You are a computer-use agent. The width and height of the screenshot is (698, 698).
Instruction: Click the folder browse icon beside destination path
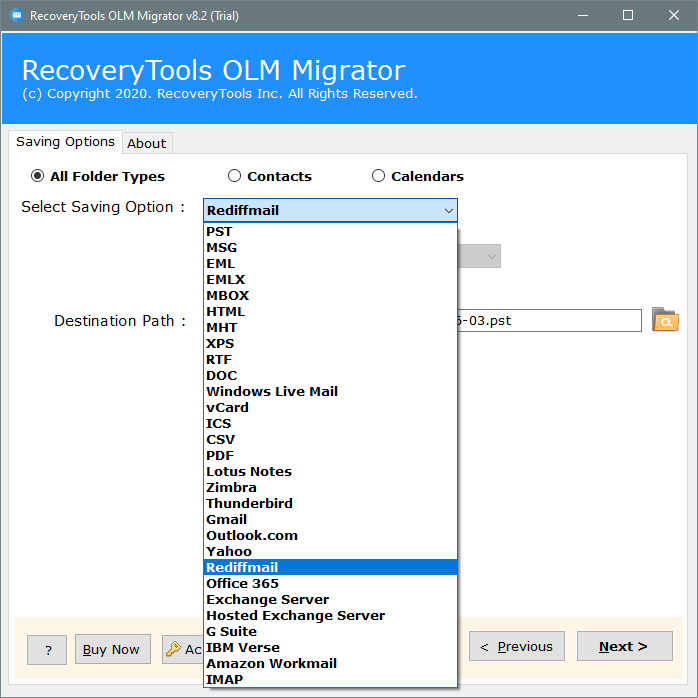[665, 320]
